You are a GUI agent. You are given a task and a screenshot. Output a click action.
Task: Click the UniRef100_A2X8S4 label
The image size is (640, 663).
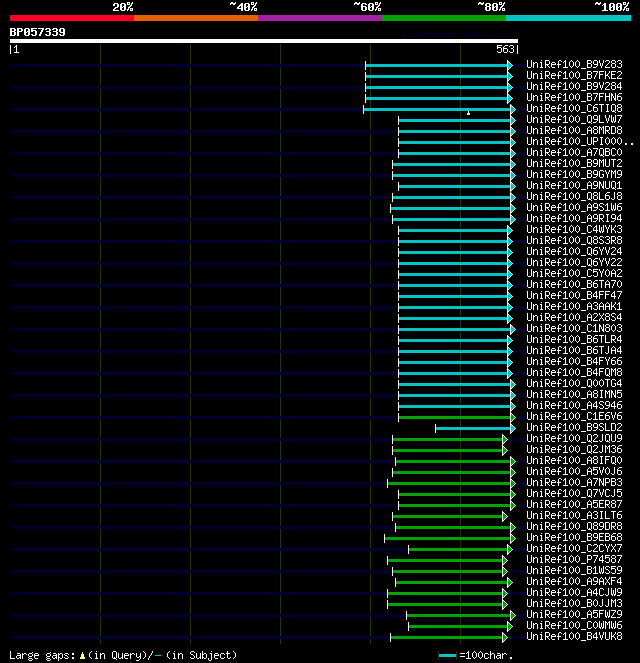click(574, 317)
